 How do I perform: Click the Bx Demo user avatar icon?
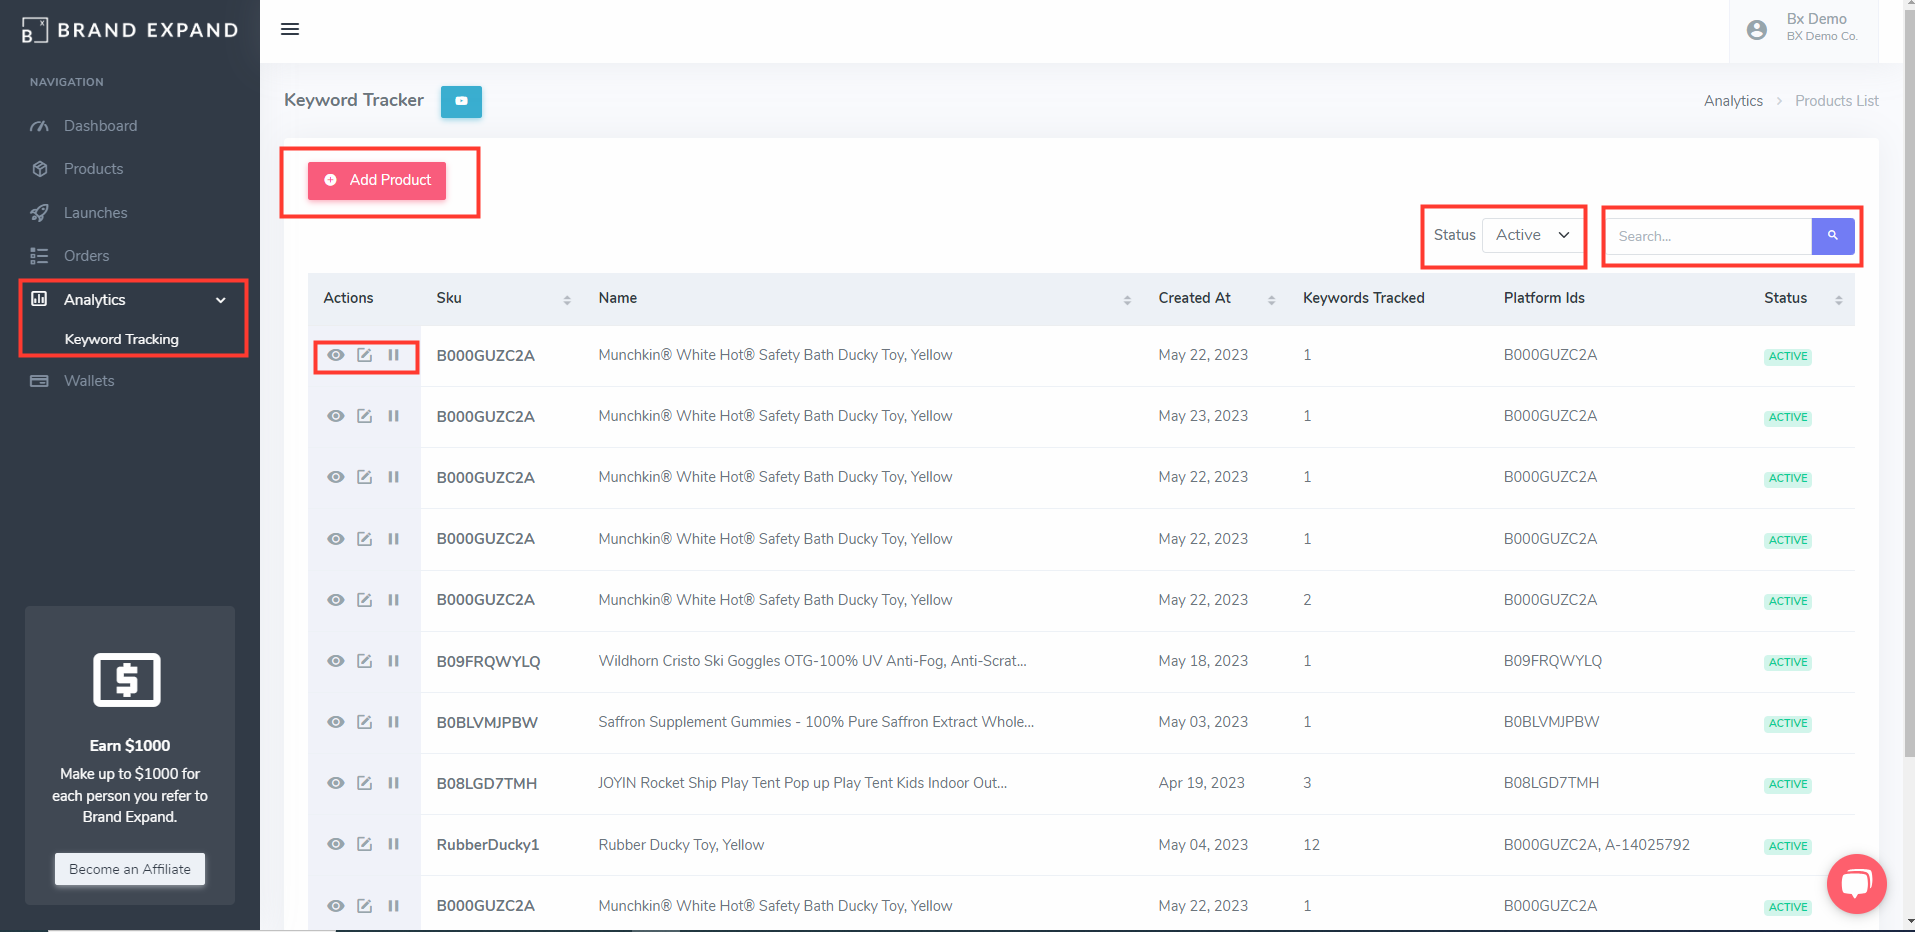click(1756, 30)
